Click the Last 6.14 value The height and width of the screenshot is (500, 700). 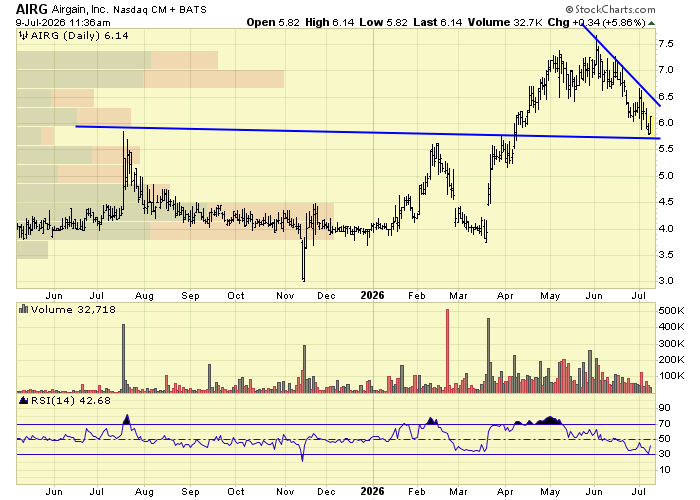point(438,22)
